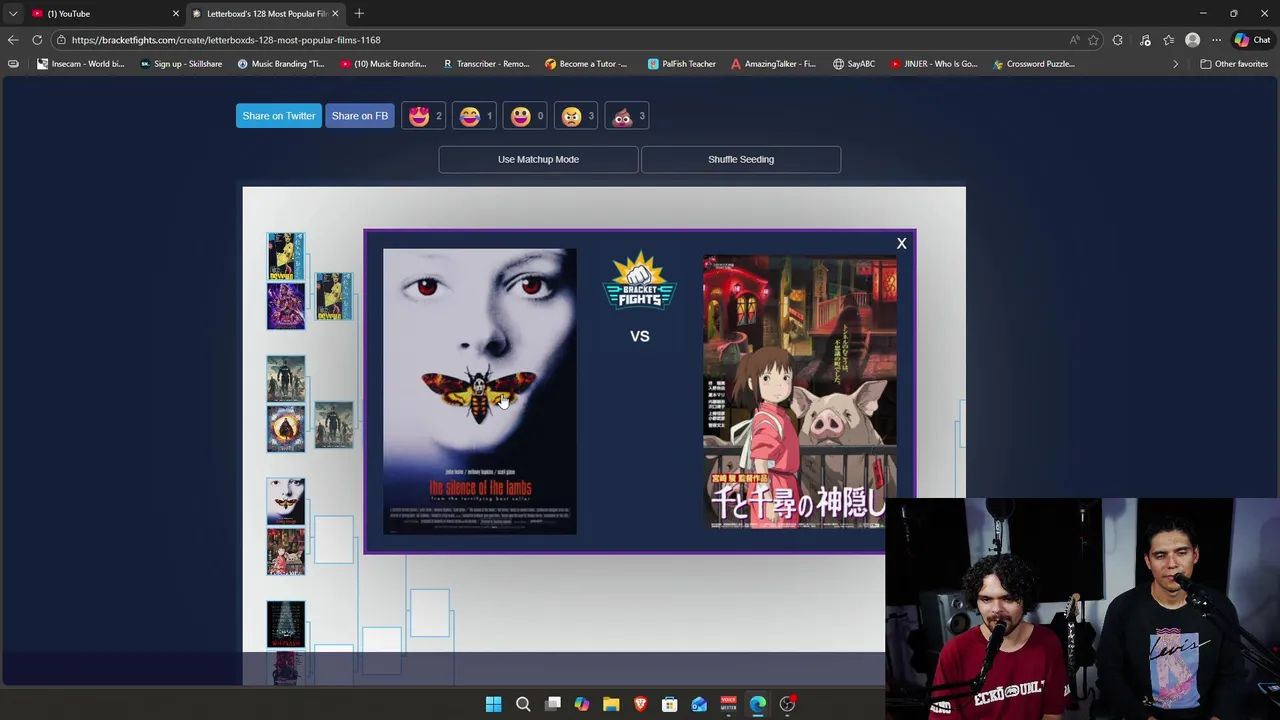
Task: React with the open-mouth smile emoji
Action: tap(525, 116)
